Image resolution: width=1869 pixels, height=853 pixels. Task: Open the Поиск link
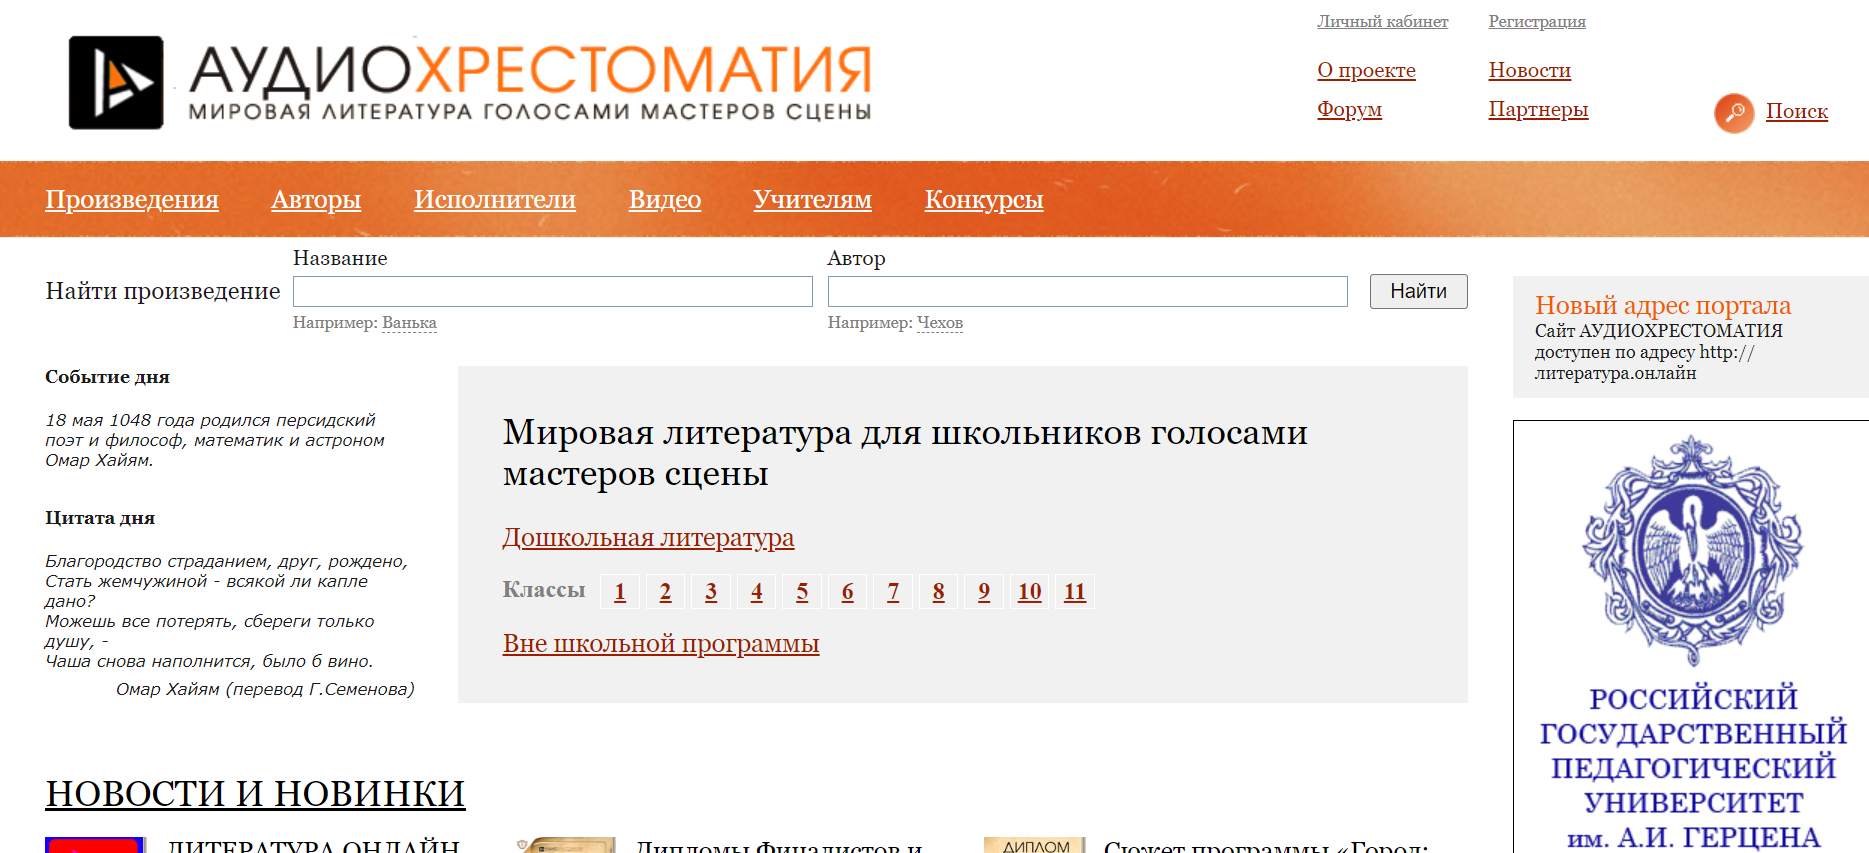pyautogui.click(x=1796, y=111)
